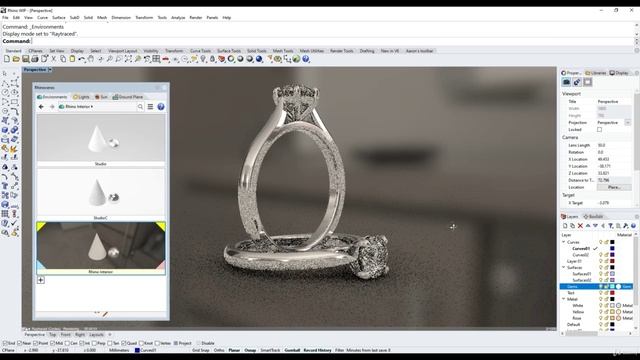Click the filter funnel icon in Layers panel
640x360 pixels.
[611, 226]
